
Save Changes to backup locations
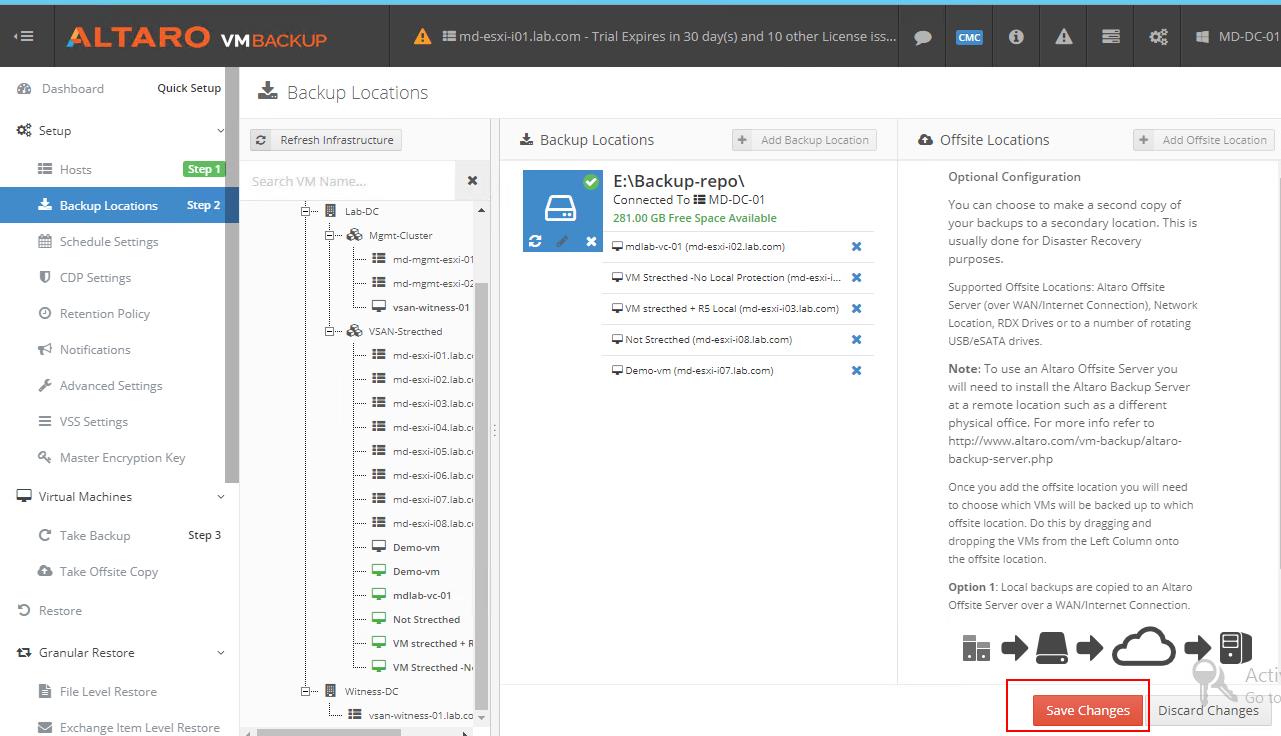[x=1087, y=710]
